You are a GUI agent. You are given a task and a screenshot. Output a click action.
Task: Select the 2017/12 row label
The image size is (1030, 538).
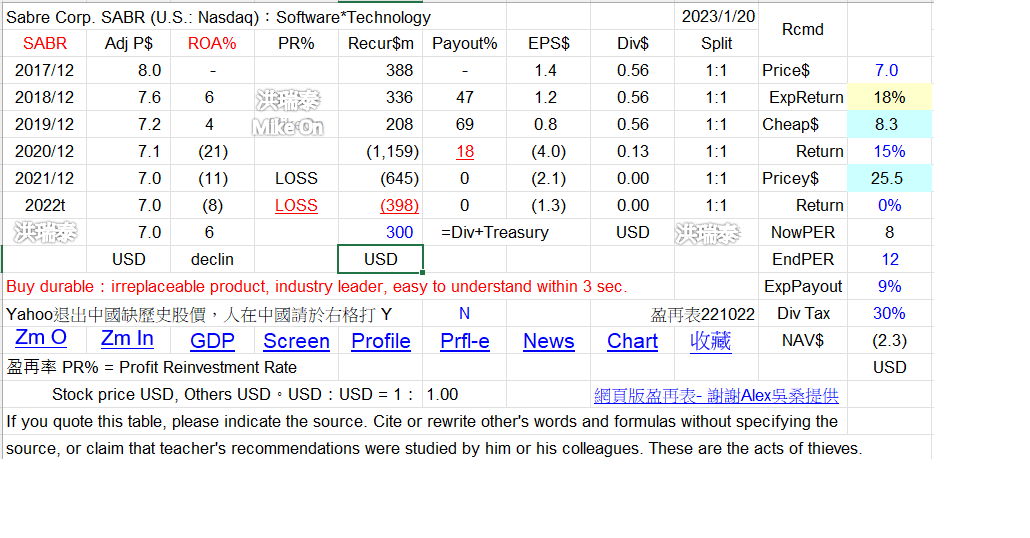point(44,70)
